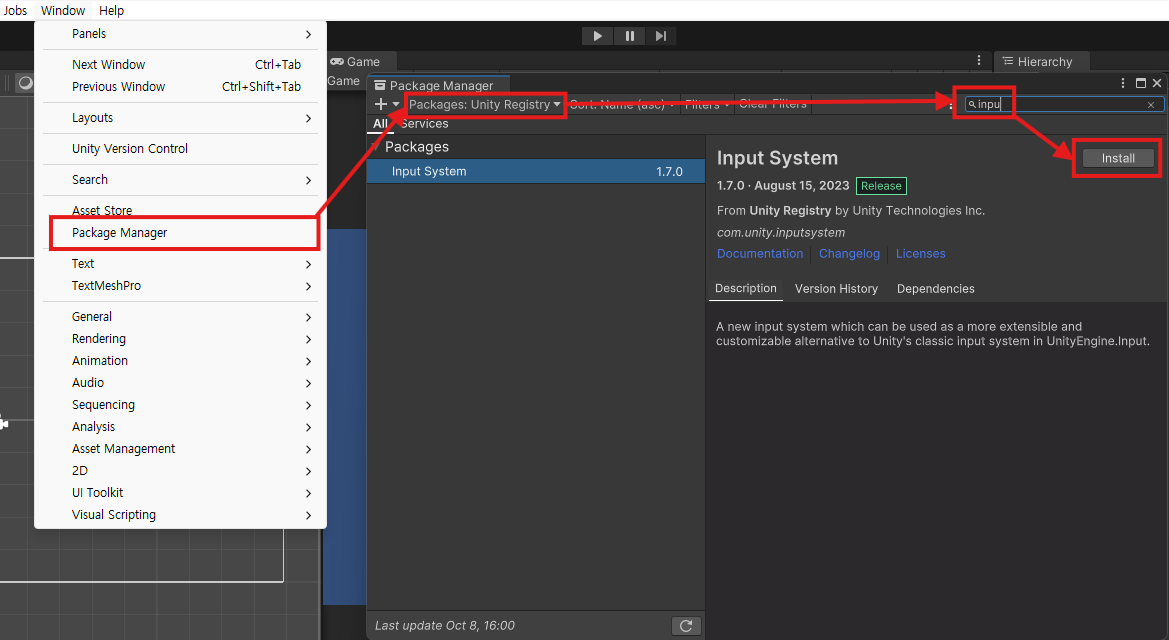
Task: Open Packages: Unity Registry dropdown
Action: click(485, 104)
